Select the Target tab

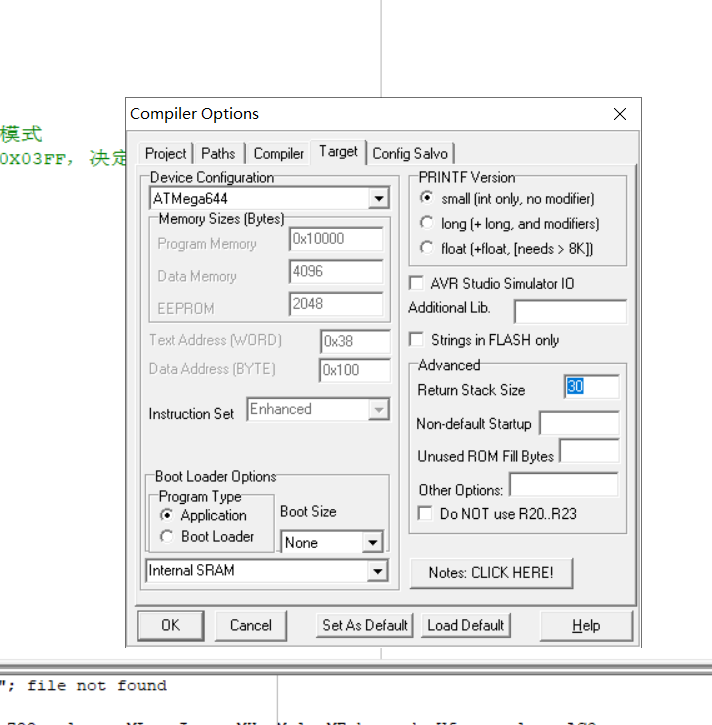click(338, 152)
